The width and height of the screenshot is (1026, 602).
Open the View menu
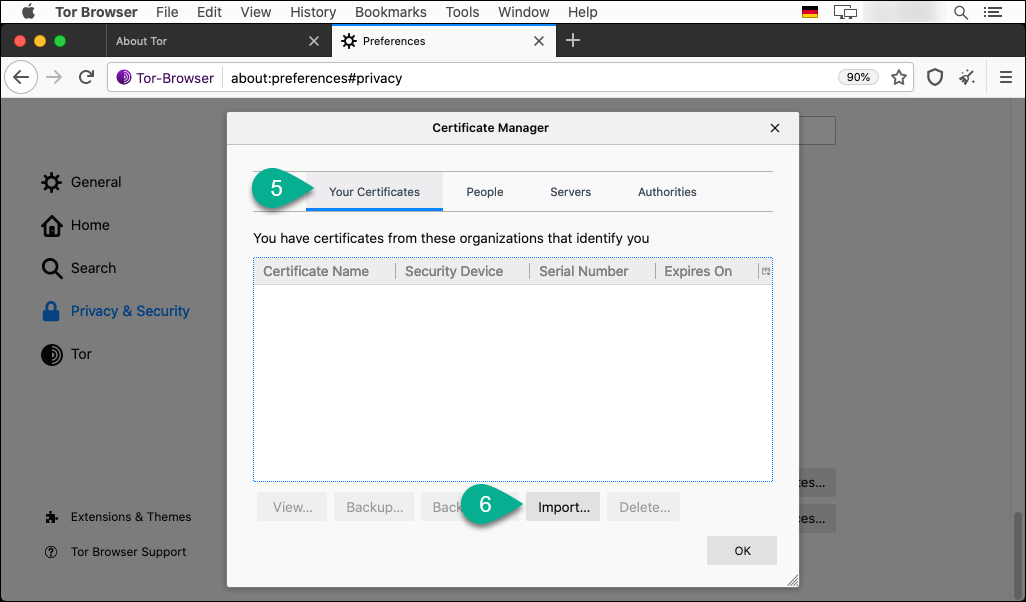255,12
